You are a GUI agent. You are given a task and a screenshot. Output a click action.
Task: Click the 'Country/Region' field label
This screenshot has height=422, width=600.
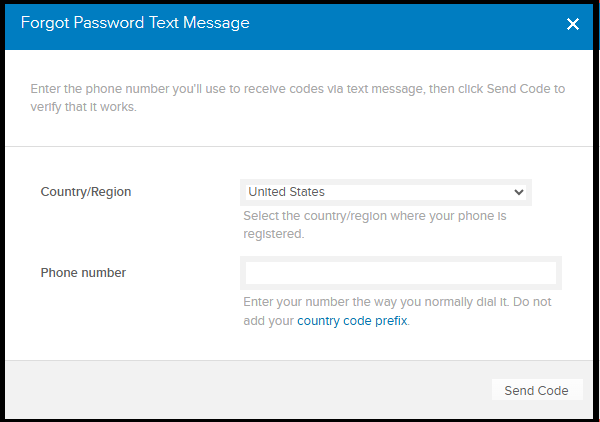click(x=86, y=192)
